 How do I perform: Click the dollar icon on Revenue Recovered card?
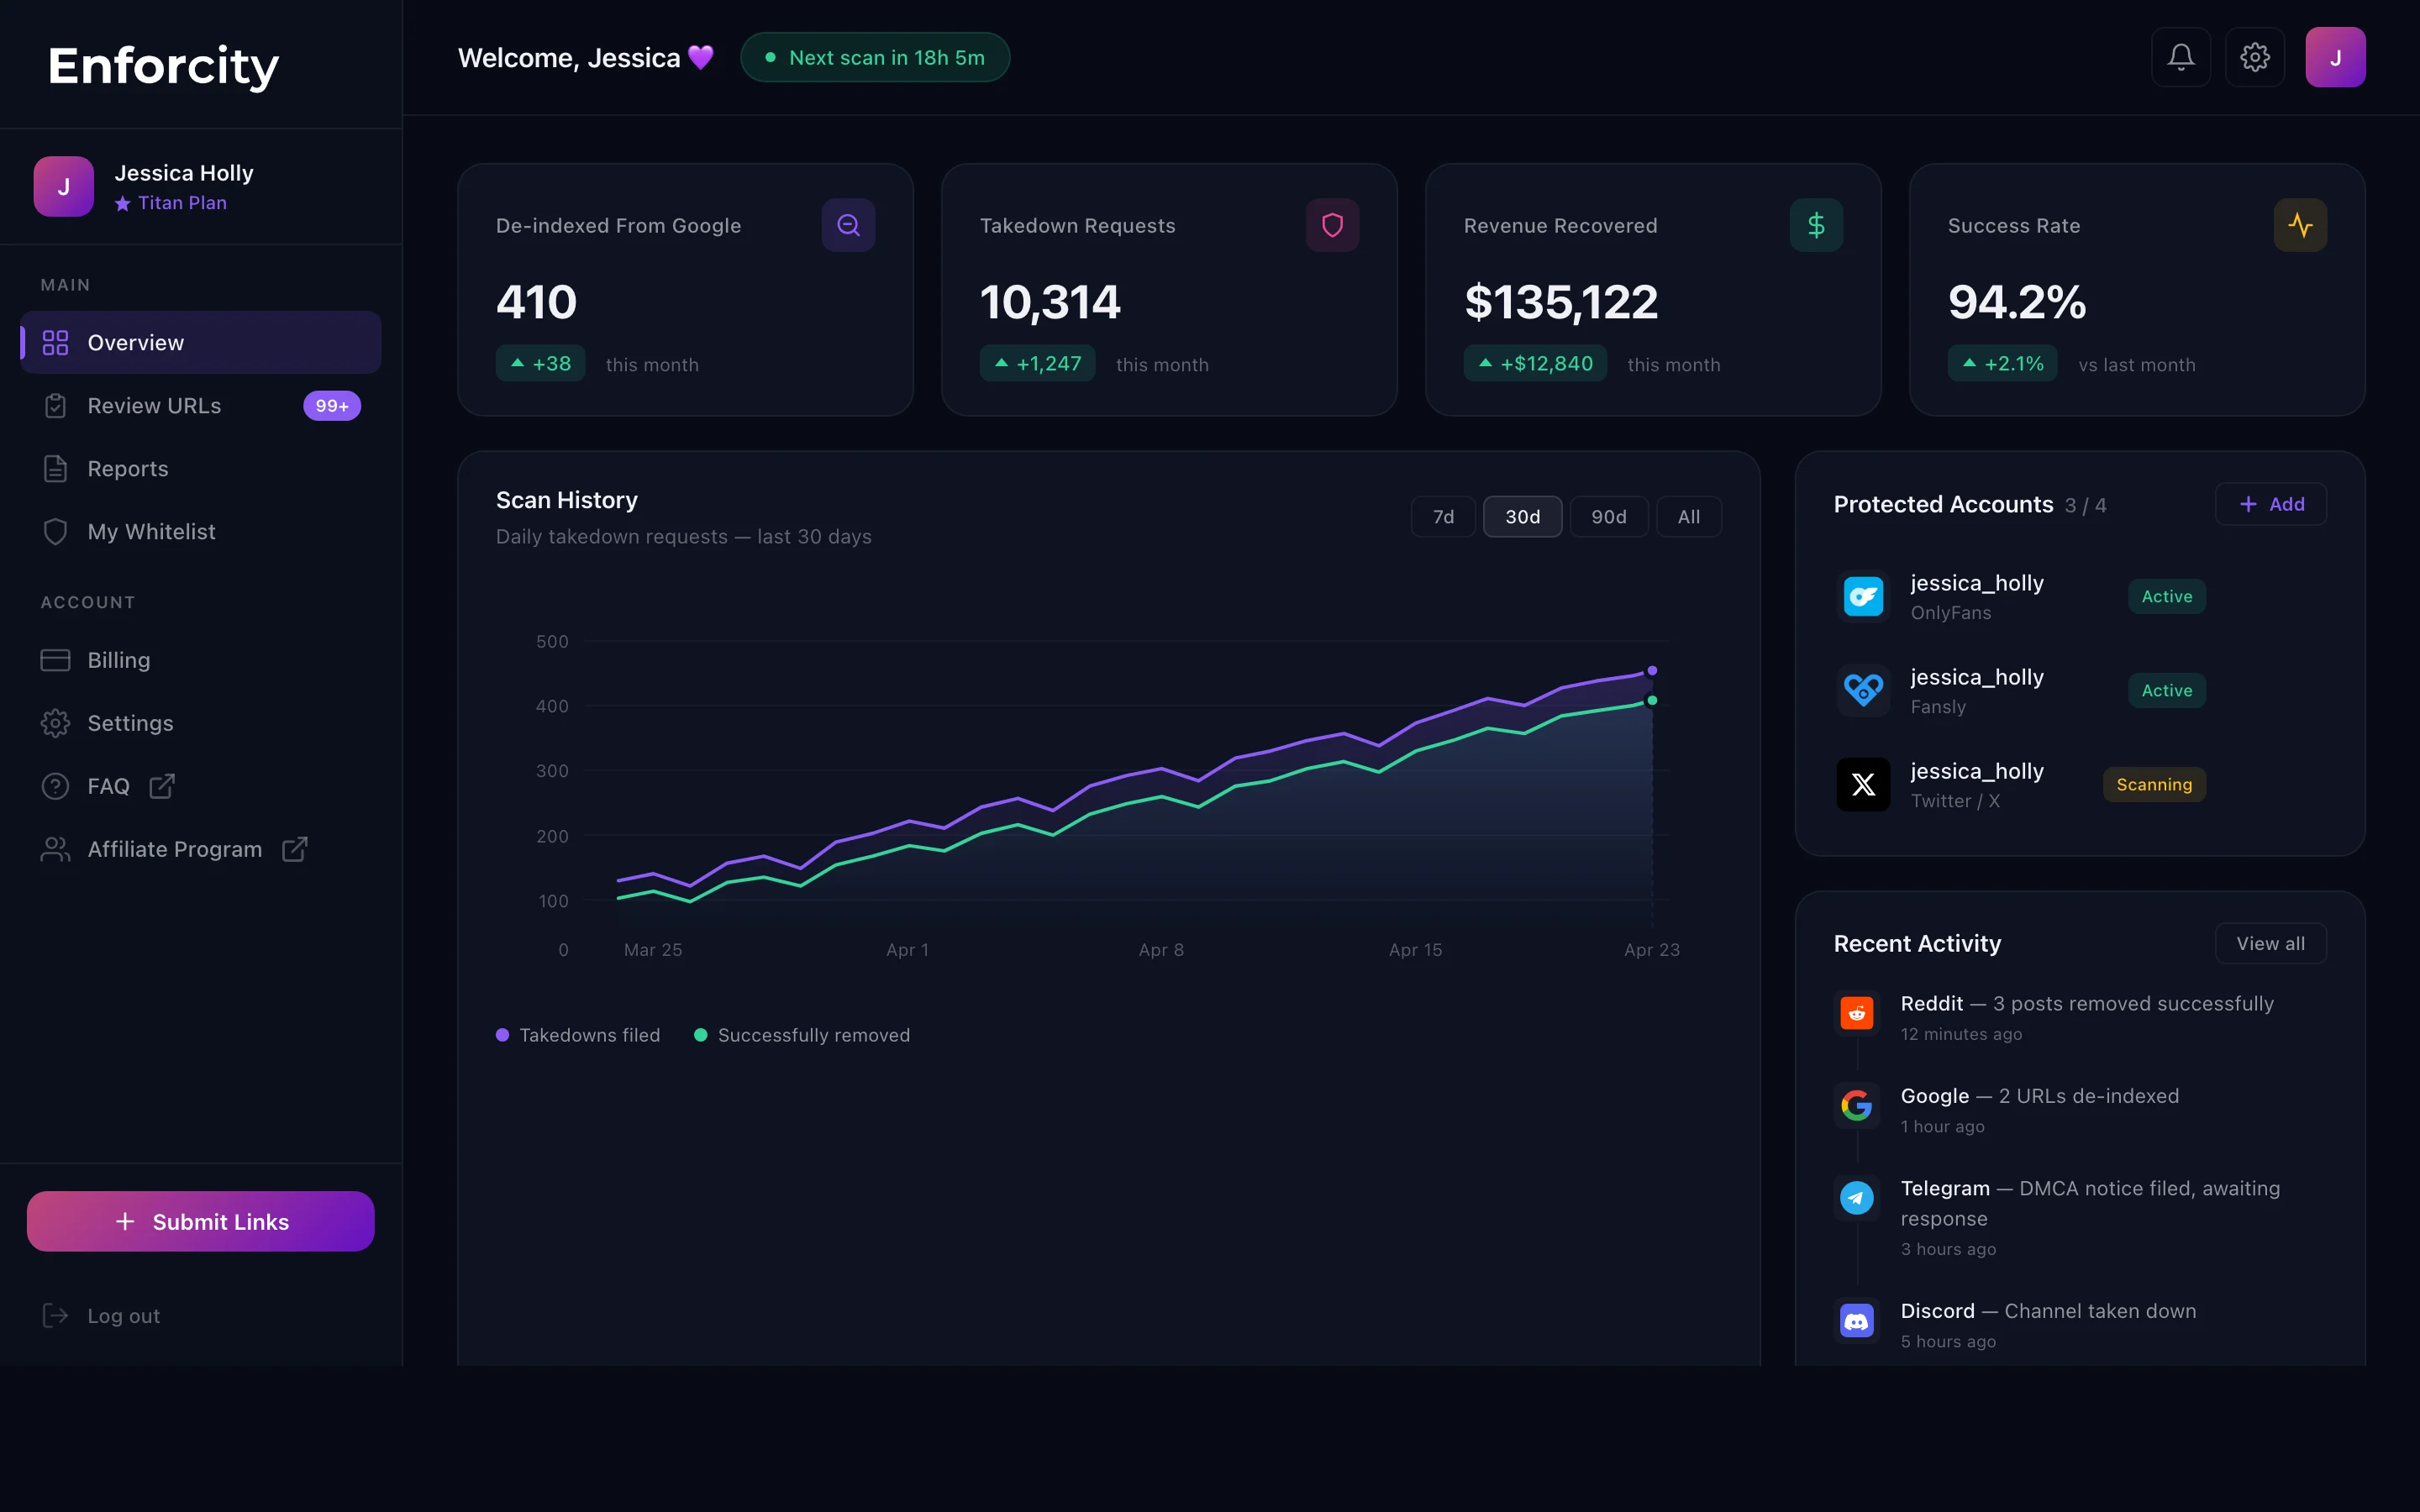click(1815, 224)
